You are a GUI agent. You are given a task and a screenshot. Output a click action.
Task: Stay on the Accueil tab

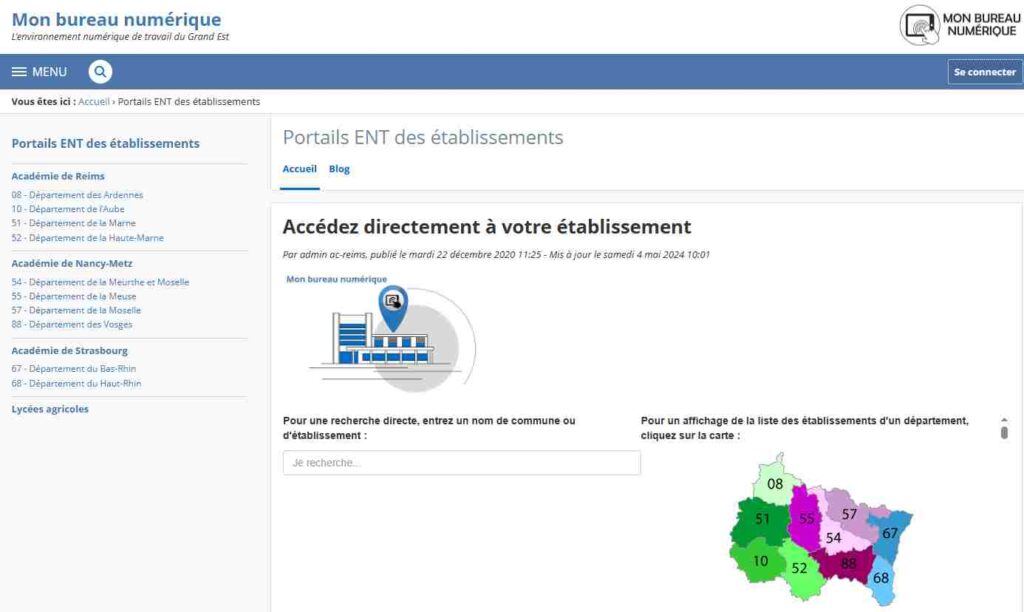tap(299, 168)
